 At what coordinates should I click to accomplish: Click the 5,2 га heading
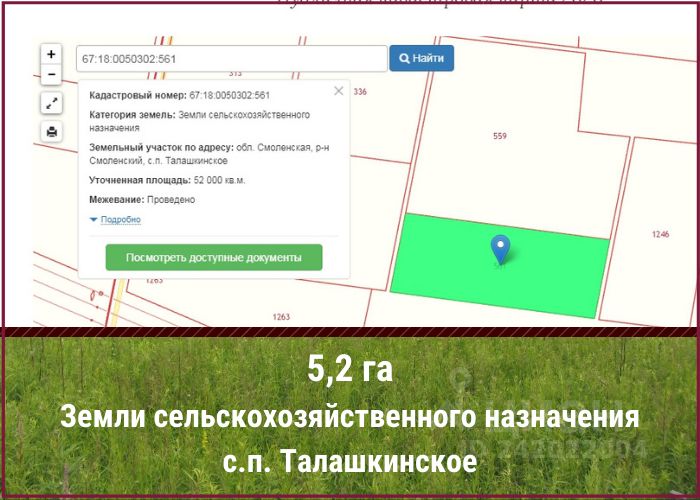click(x=350, y=369)
